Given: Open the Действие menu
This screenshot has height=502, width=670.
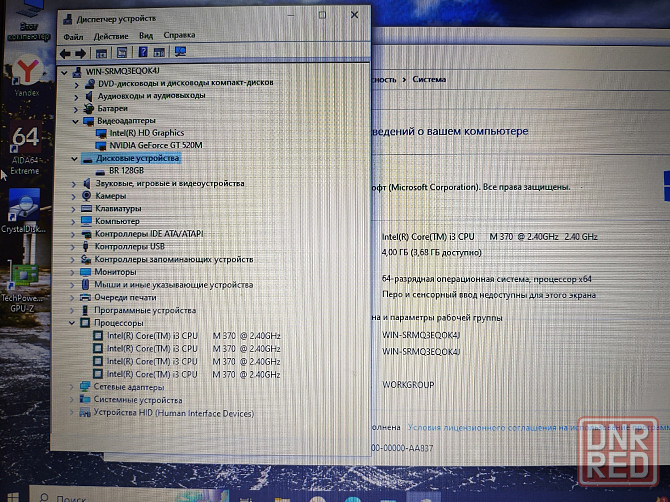Looking at the screenshot, I should tap(110, 36).
